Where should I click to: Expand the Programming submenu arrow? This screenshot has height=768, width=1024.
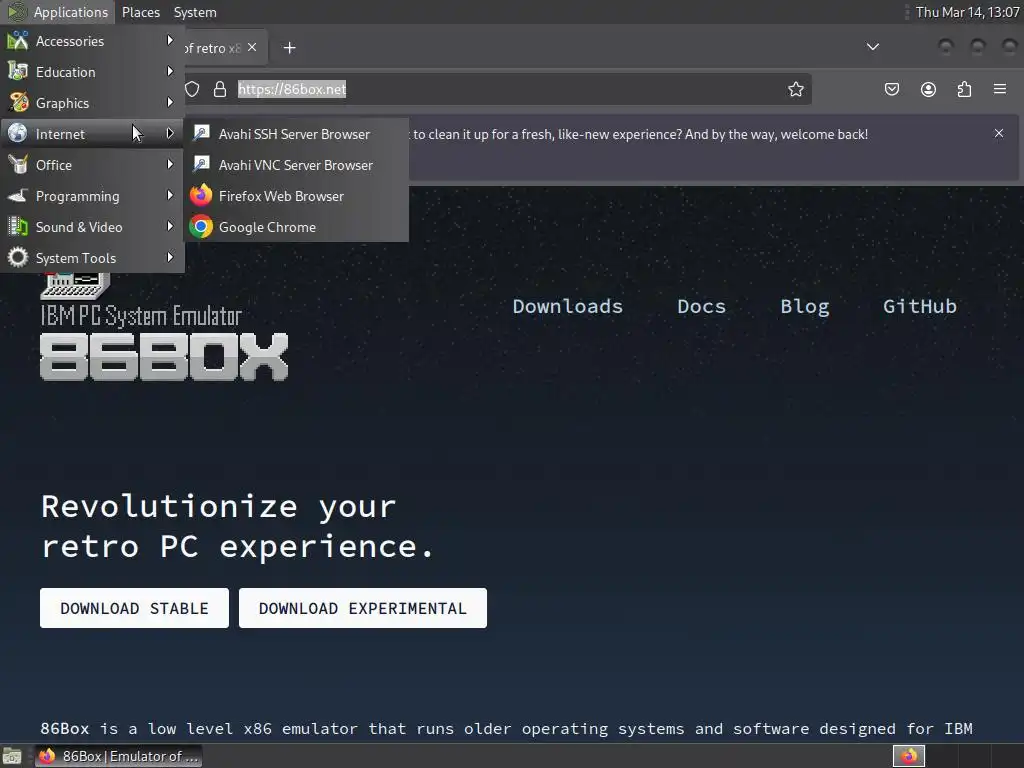point(170,195)
